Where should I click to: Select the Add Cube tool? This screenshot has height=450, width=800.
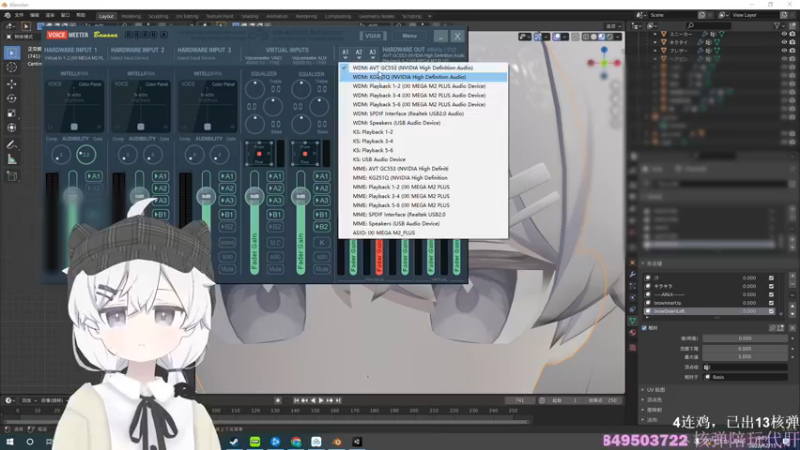click(x=12, y=177)
